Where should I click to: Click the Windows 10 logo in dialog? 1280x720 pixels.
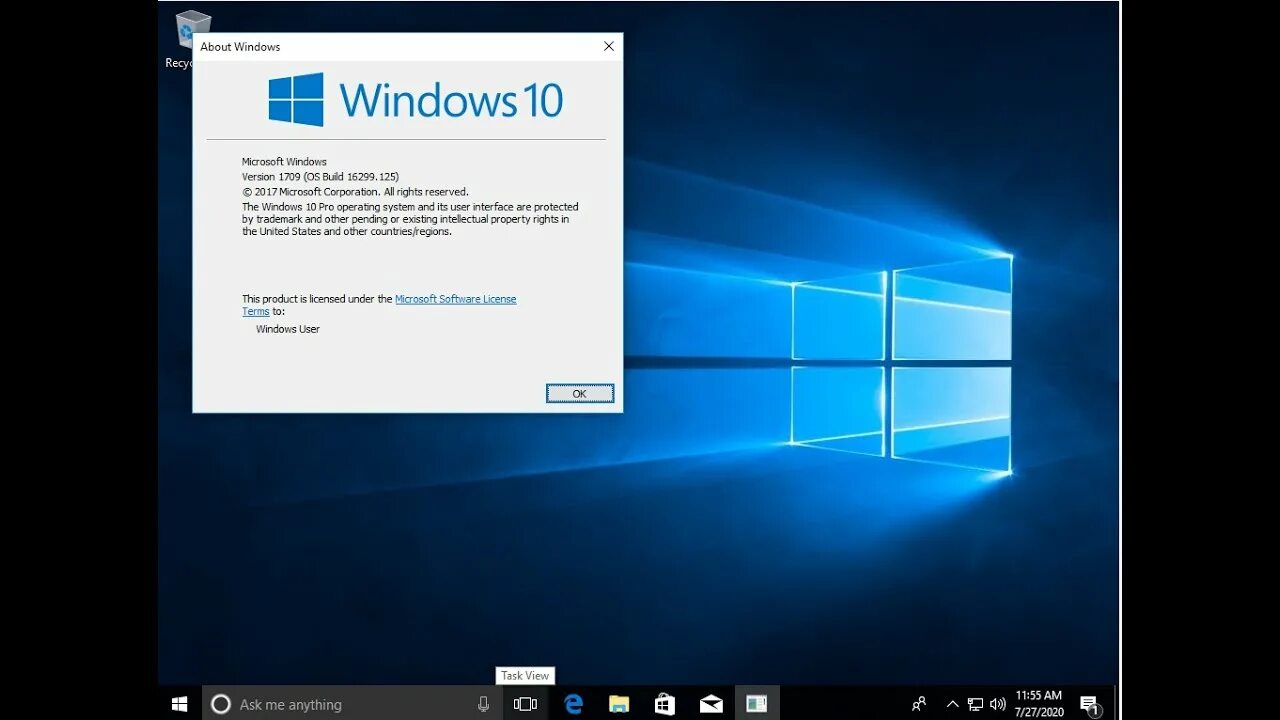(x=416, y=99)
